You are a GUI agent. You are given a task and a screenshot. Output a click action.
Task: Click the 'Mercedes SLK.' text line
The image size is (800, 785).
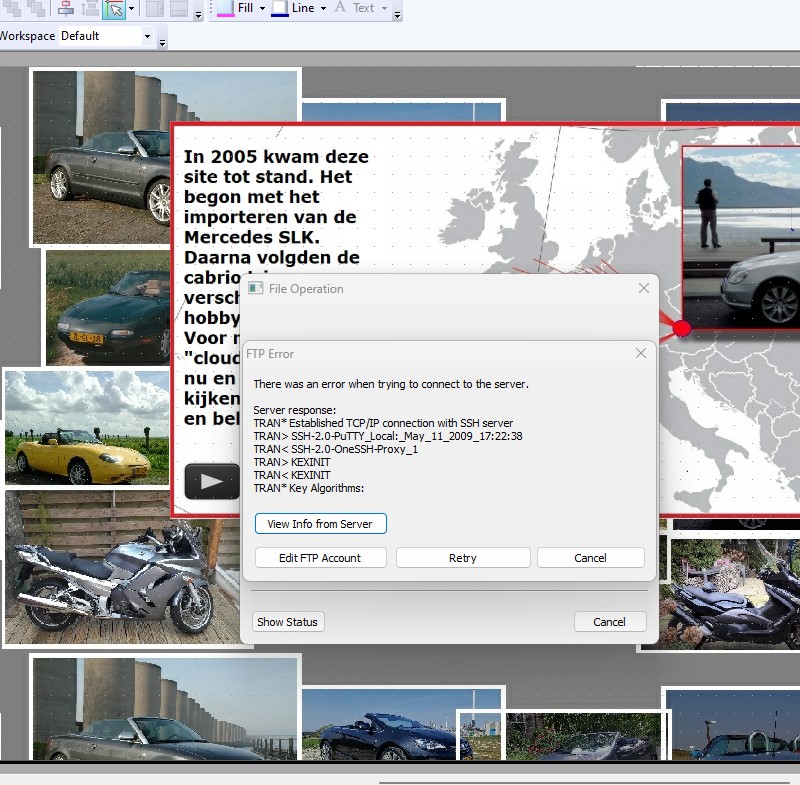[x=252, y=237]
